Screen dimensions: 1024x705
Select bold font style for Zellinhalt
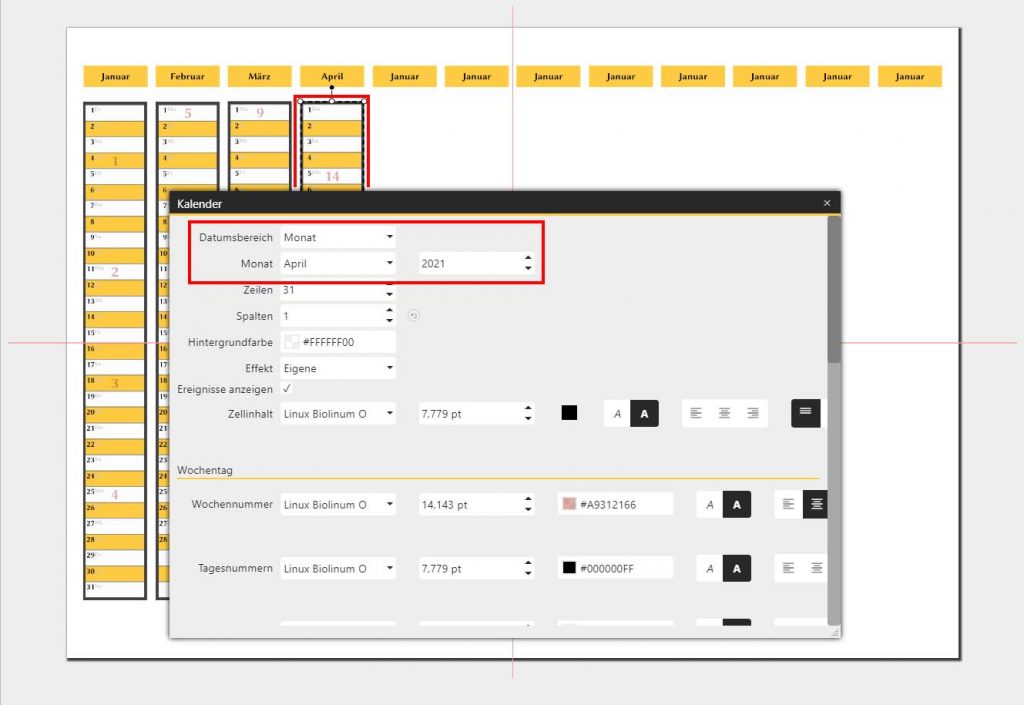(645, 414)
